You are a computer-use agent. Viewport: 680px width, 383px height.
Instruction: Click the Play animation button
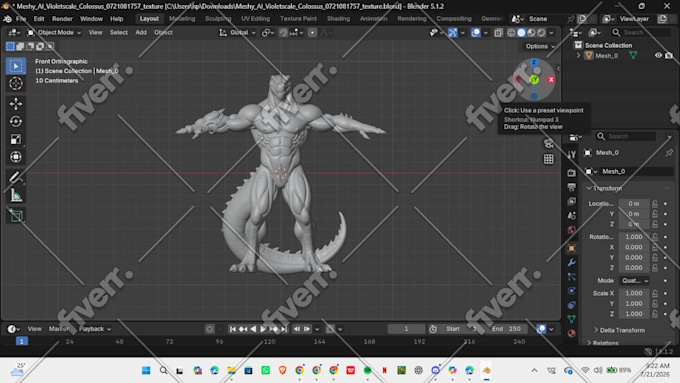263,329
